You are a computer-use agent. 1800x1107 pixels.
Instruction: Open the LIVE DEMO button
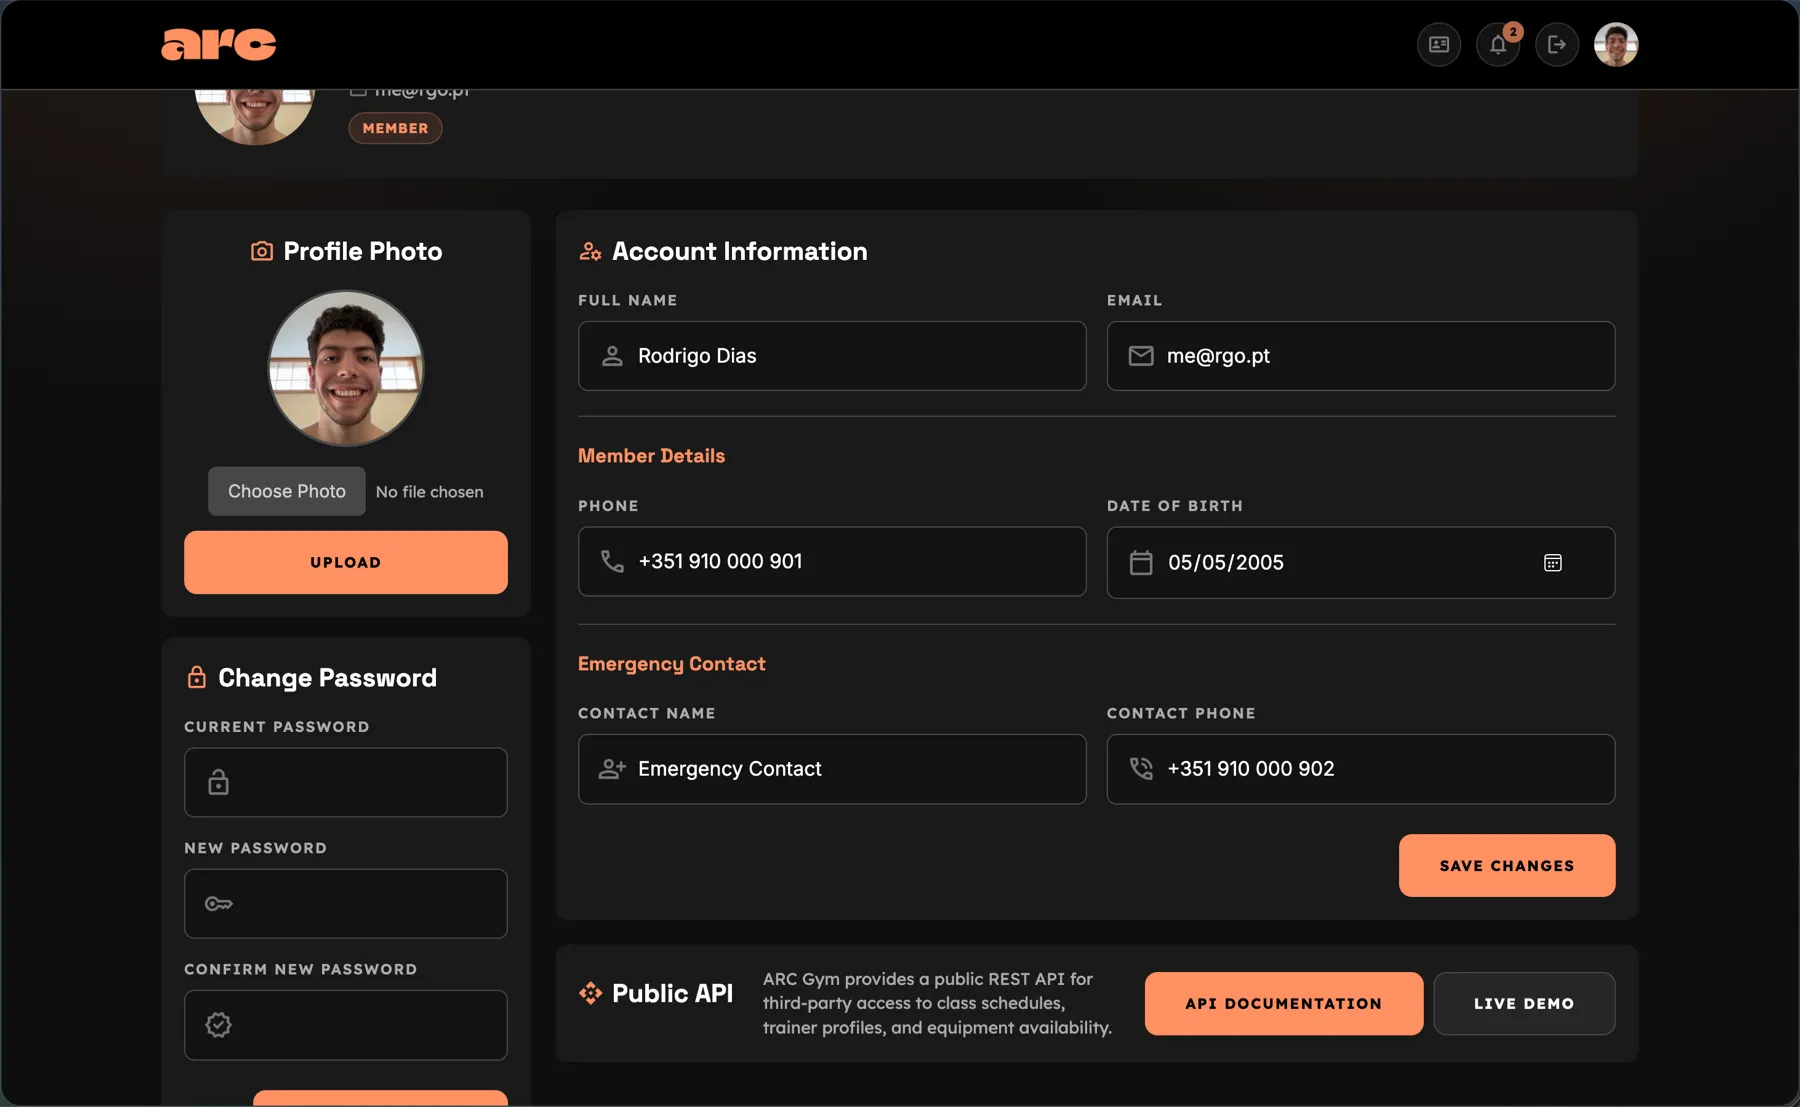tap(1524, 1003)
